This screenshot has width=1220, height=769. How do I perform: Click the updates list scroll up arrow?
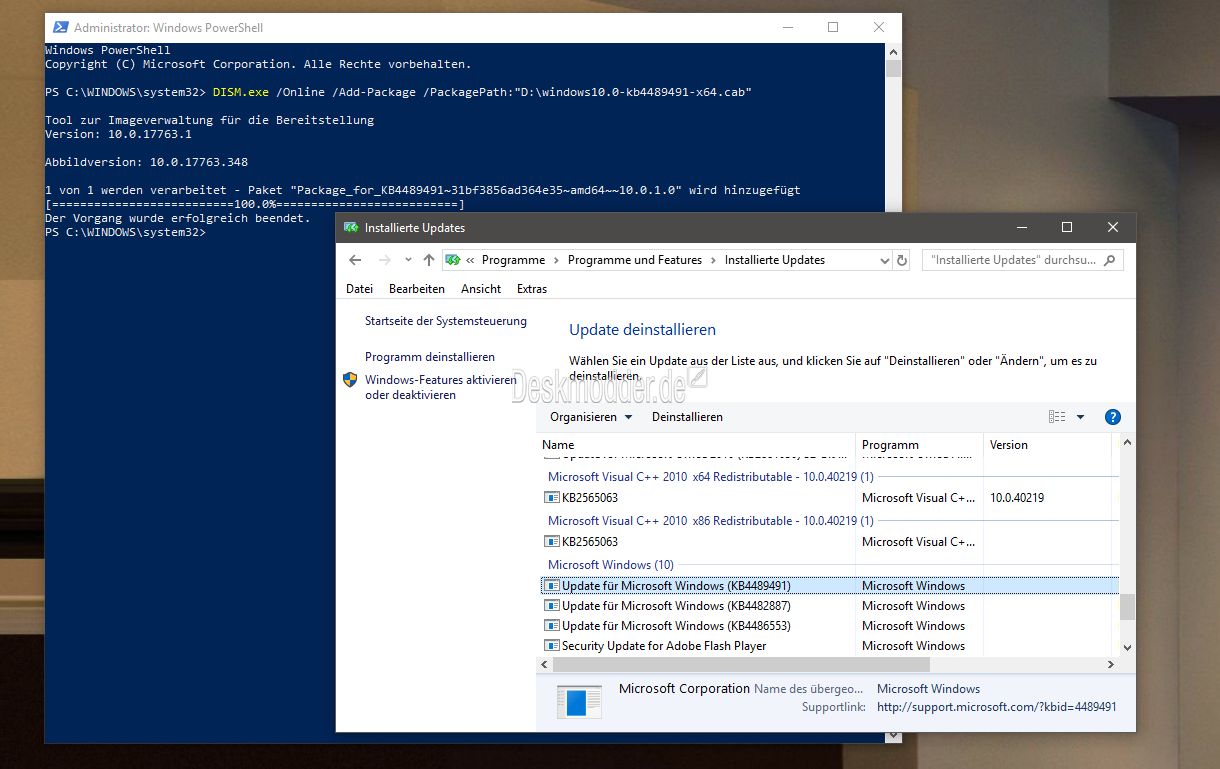coord(1127,442)
